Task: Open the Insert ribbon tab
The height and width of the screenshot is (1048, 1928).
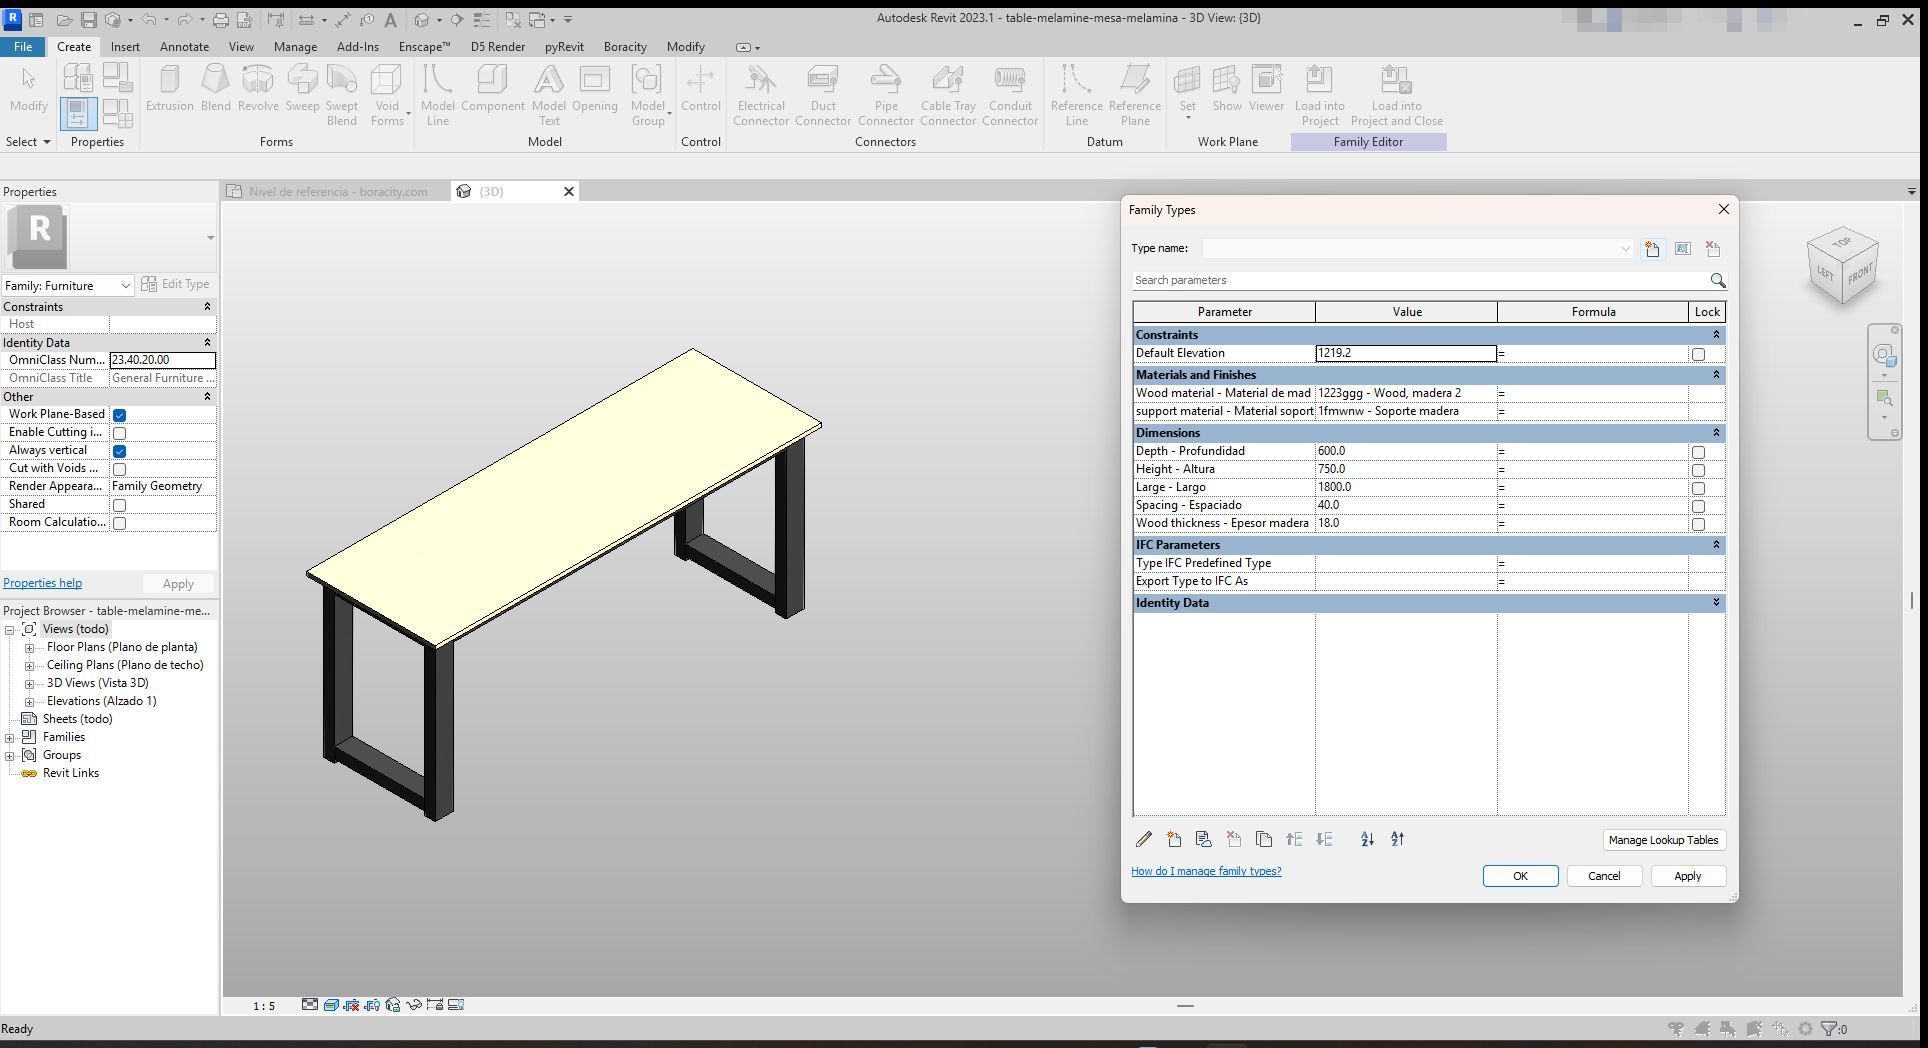Action: click(125, 47)
